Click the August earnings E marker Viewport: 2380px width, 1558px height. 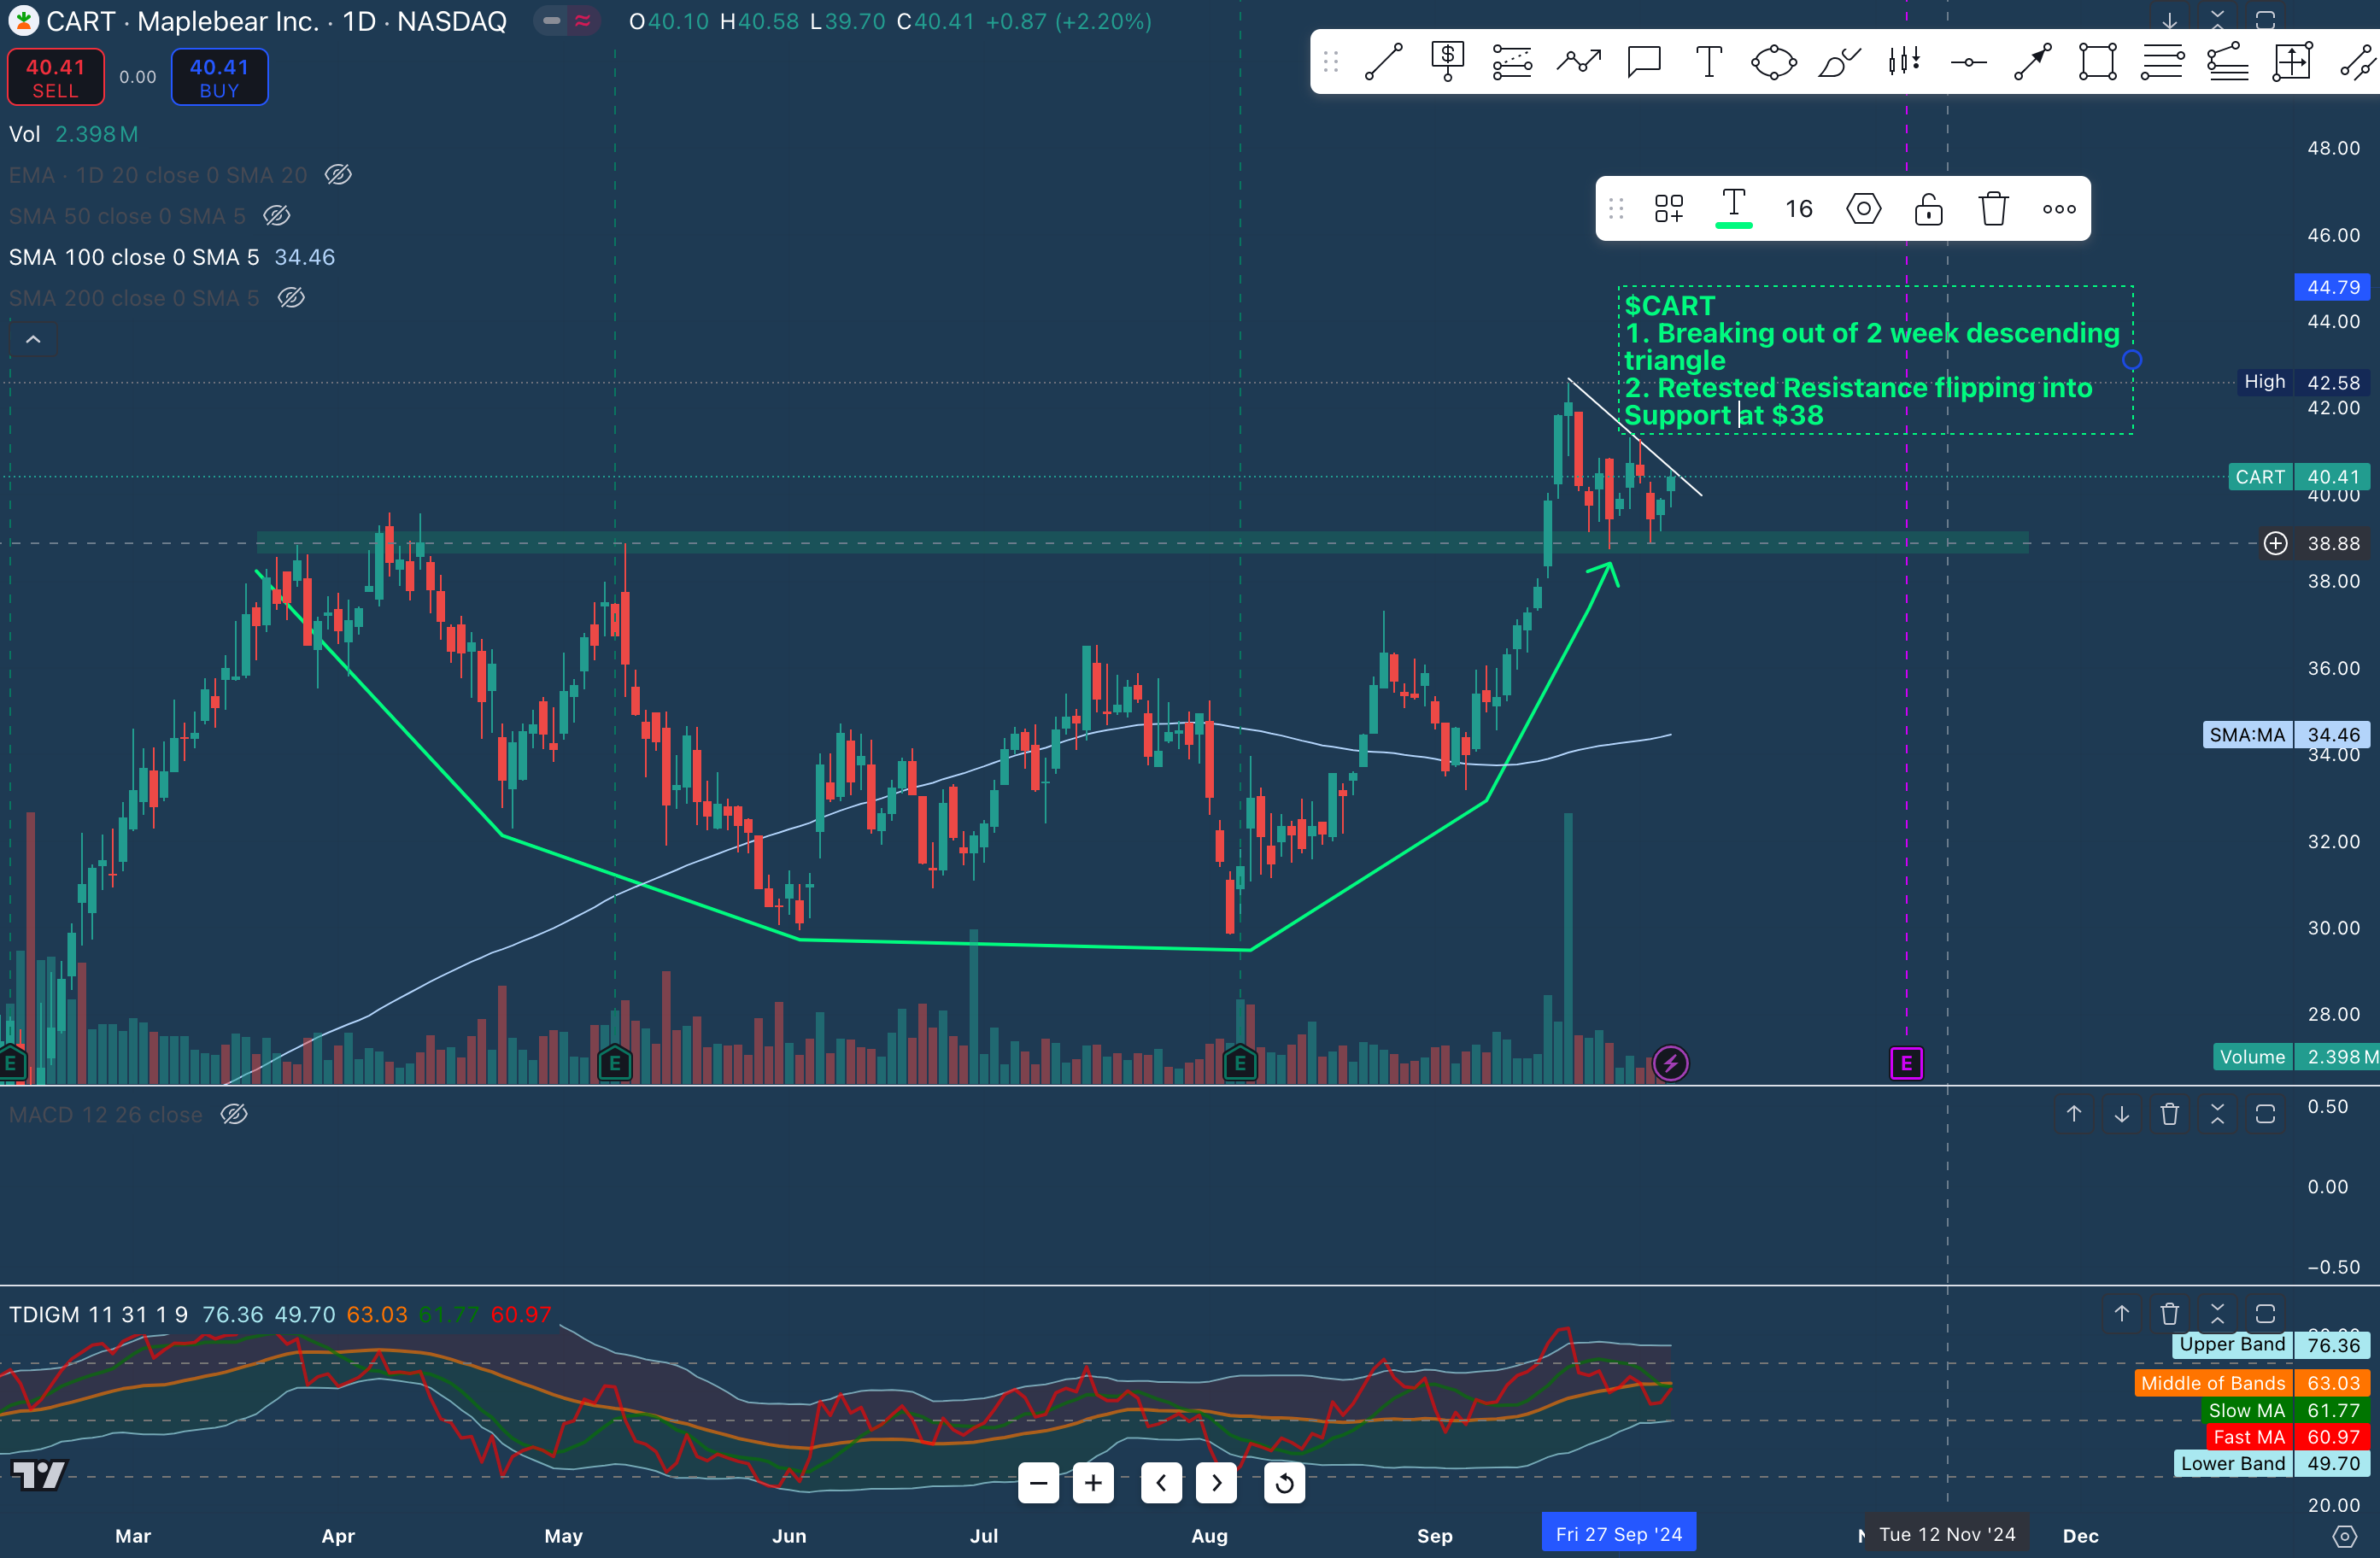(1240, 1063)
